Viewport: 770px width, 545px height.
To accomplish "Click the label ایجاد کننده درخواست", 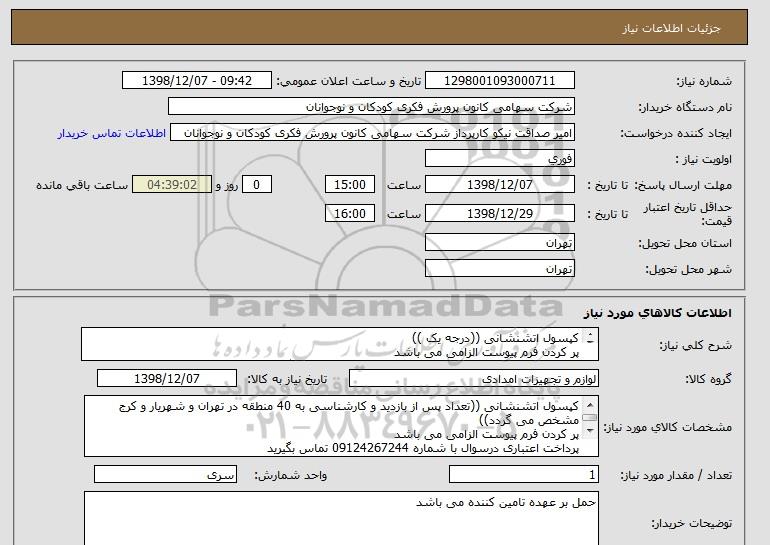I will pyautogui.click(x=676, y=134).
